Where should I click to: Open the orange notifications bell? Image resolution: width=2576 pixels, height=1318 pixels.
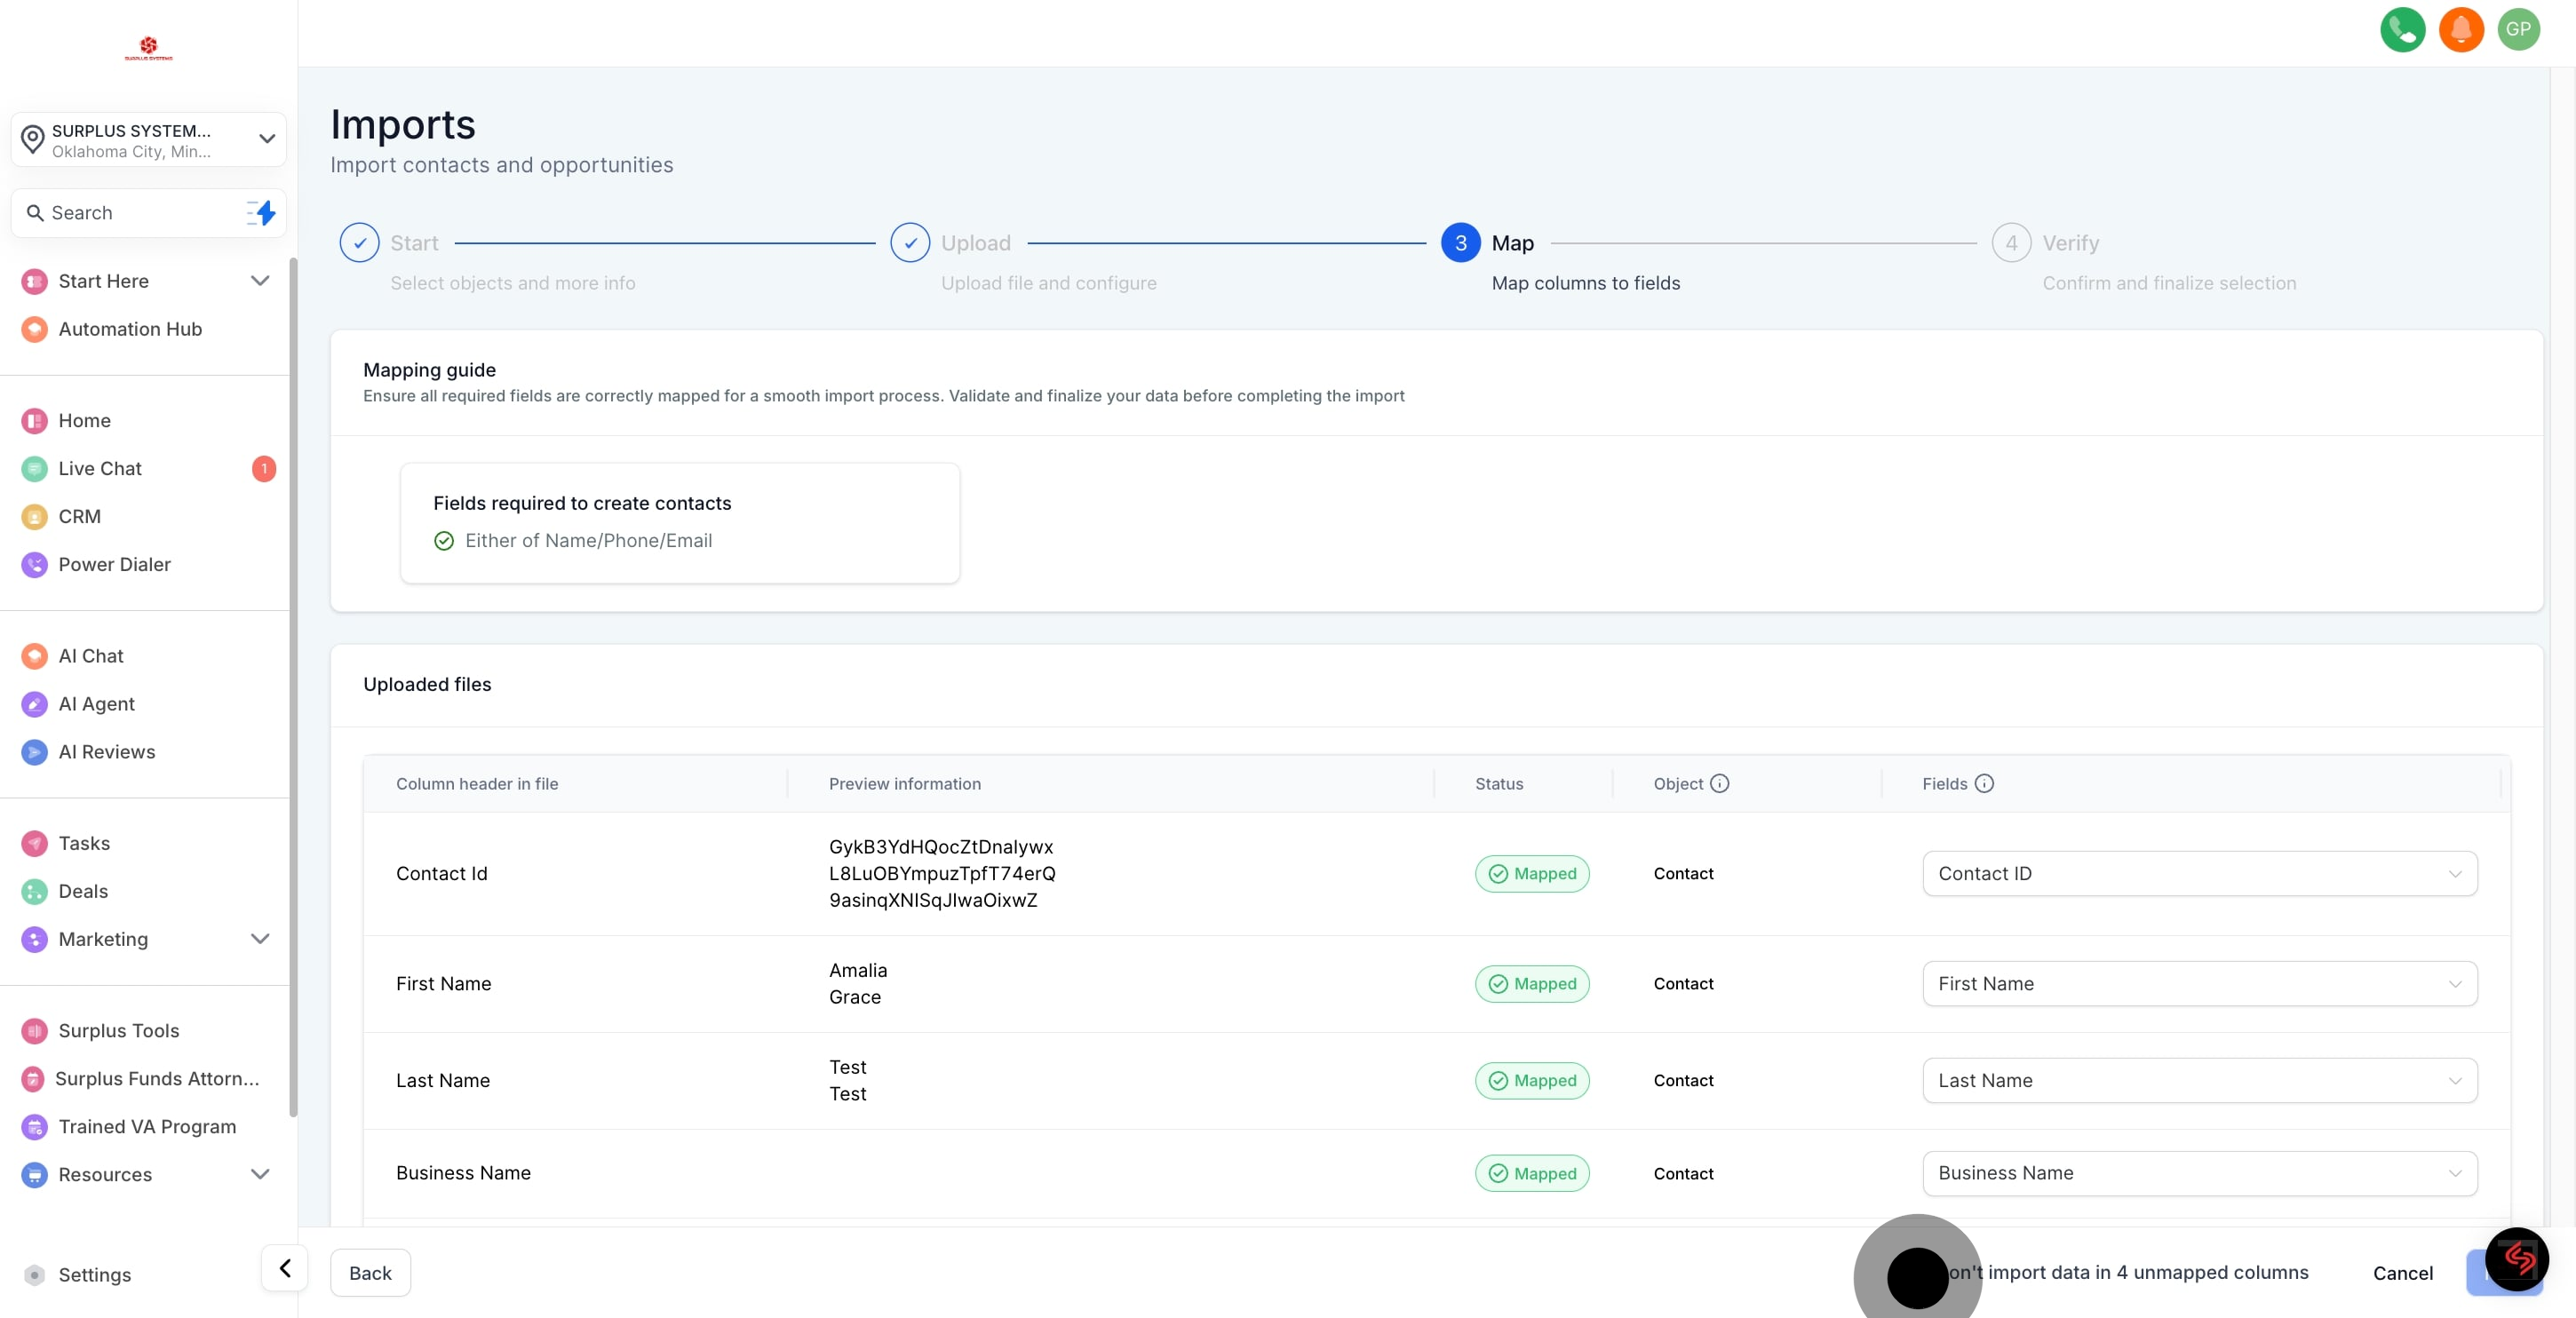[x=2460, y=29]
